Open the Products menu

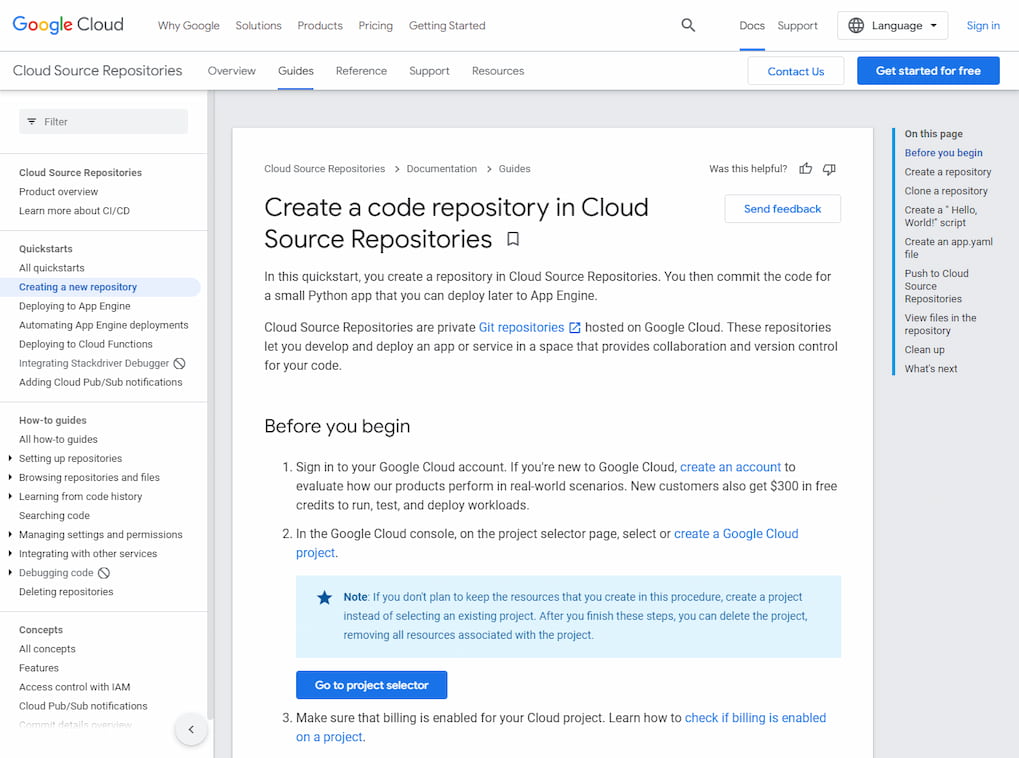click(x=320, y=26)
